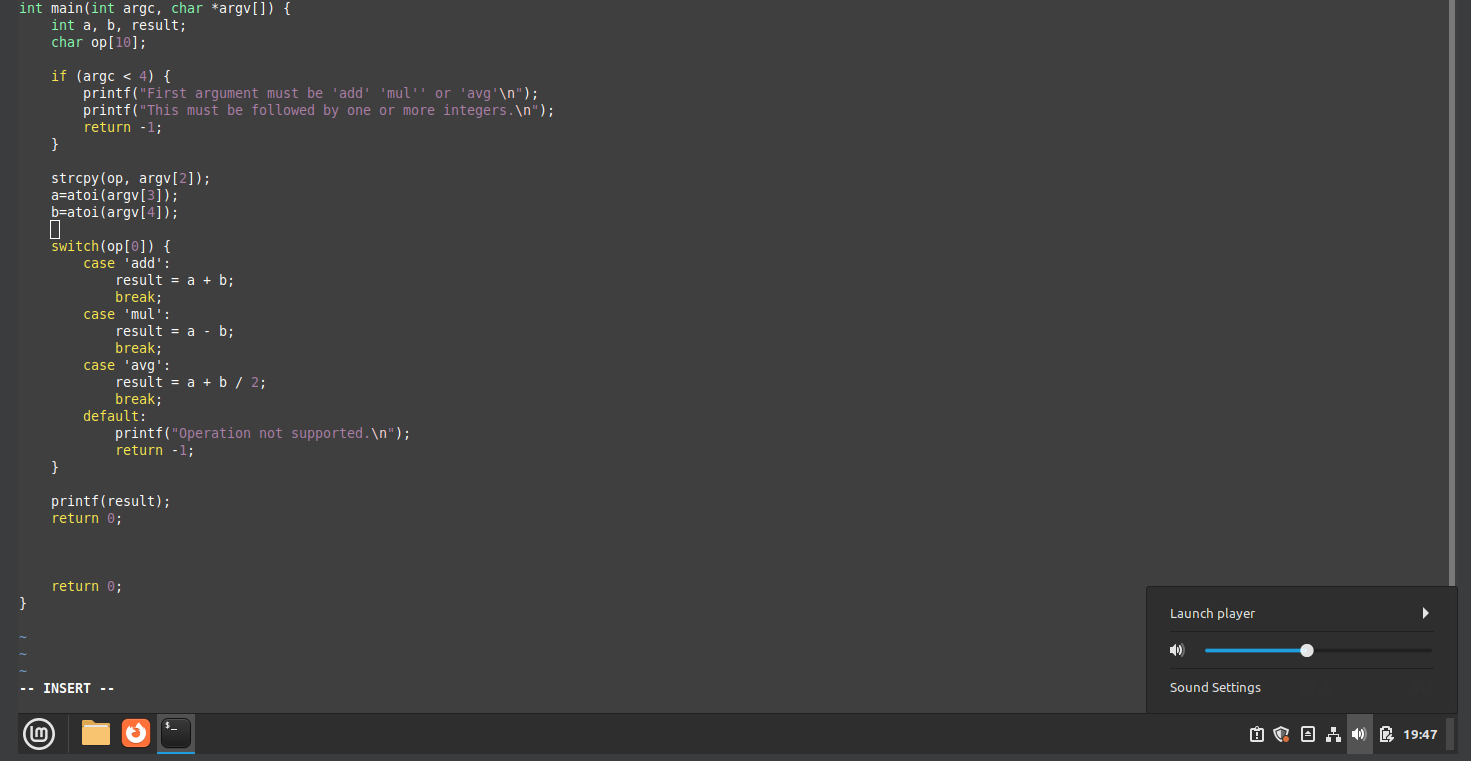Click the "if (argc < 4) {" line
The height and width of the screenshot is (761, 1471).
[x=111, y=76]
